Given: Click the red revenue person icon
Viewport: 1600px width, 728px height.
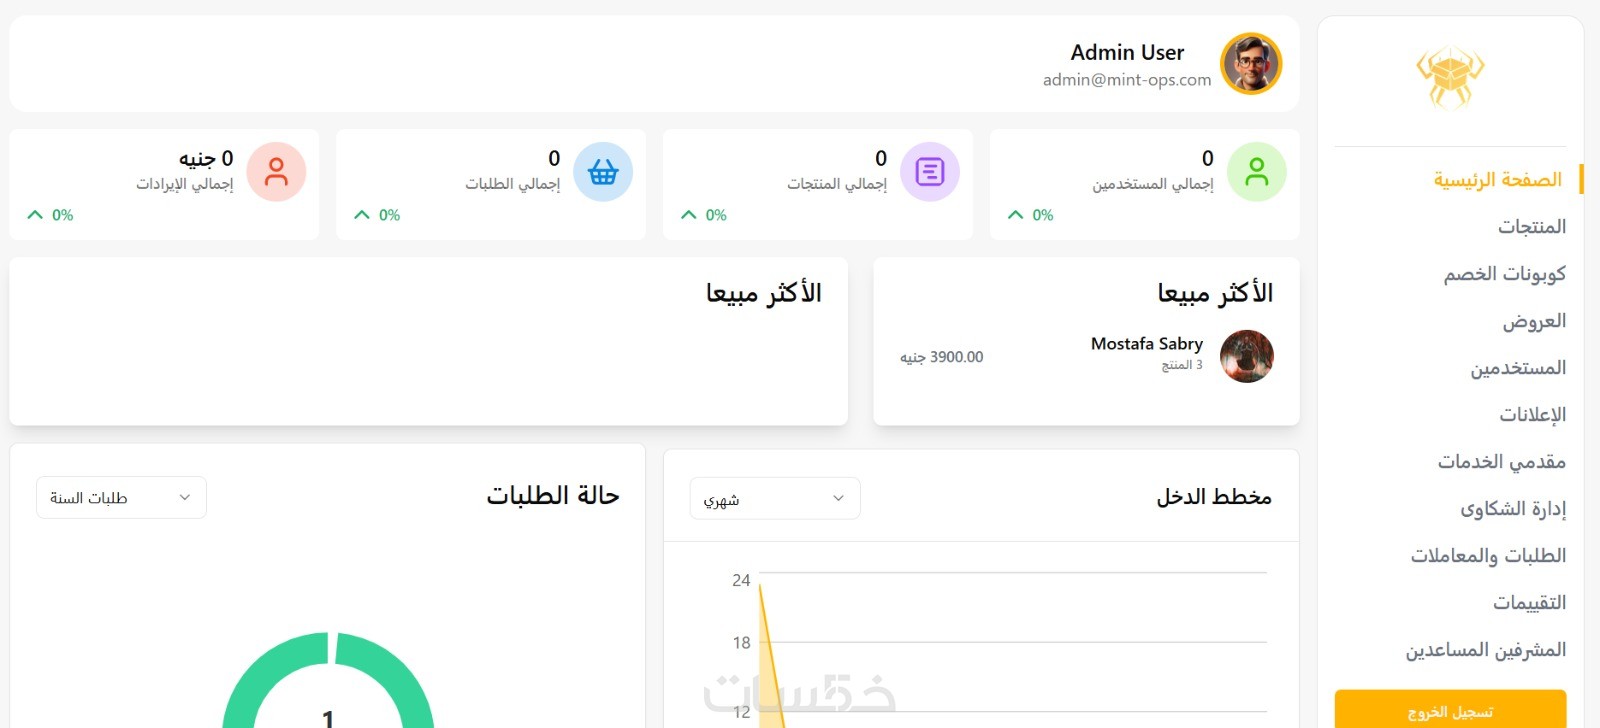Looking at the screenshot, I should tap(276, 172).
